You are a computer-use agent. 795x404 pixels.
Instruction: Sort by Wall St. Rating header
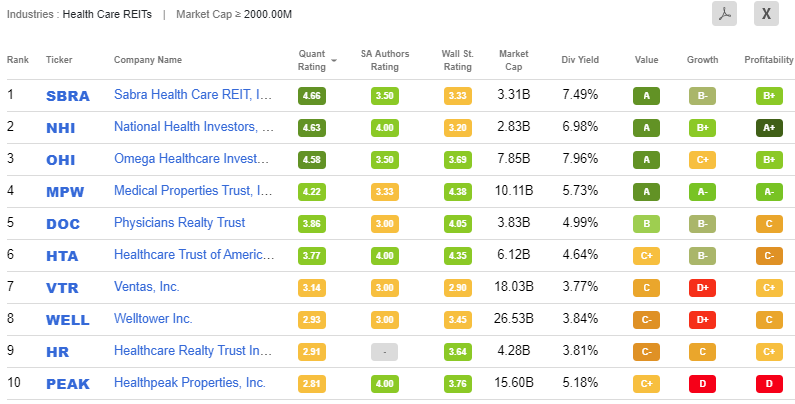[457, 60]
